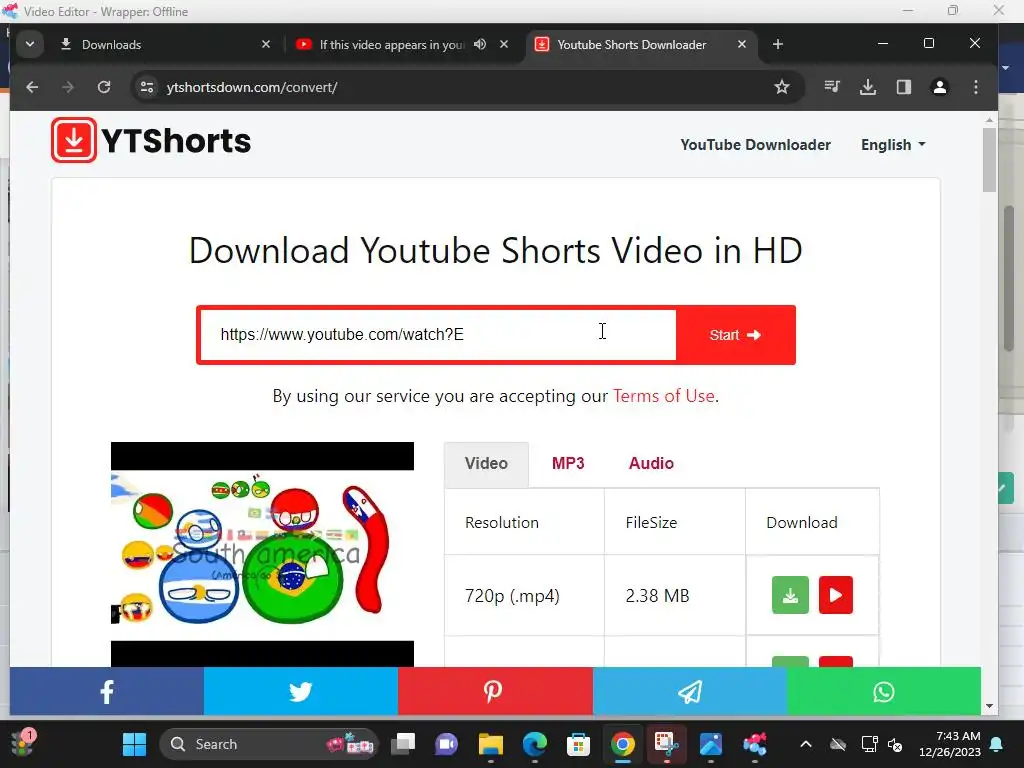Share on Facebook
1024x768 pixels.
[106, 691]
